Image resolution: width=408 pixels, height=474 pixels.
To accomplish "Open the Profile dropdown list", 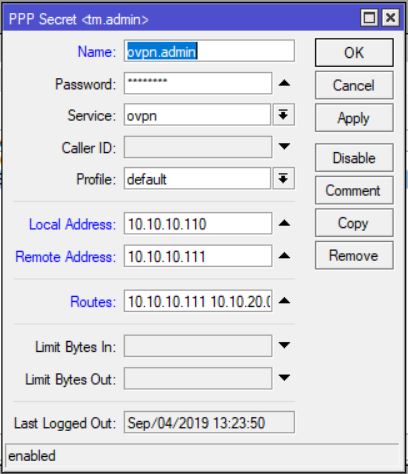I will (x=283, y=178).
